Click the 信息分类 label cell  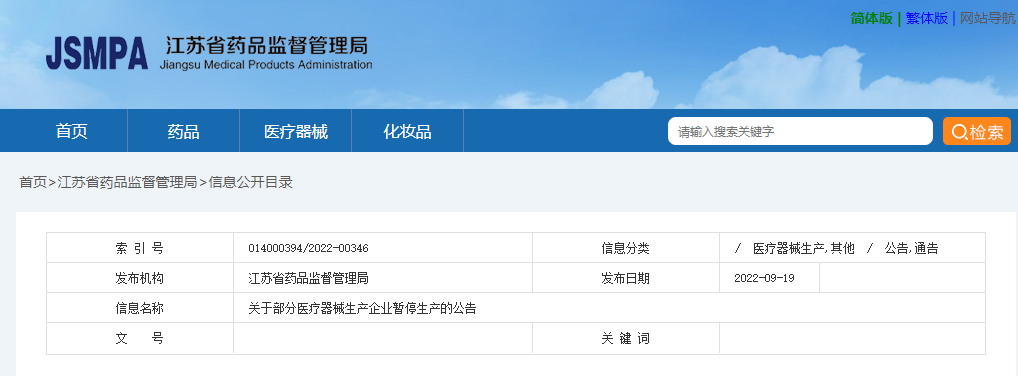tap(626, 248)
